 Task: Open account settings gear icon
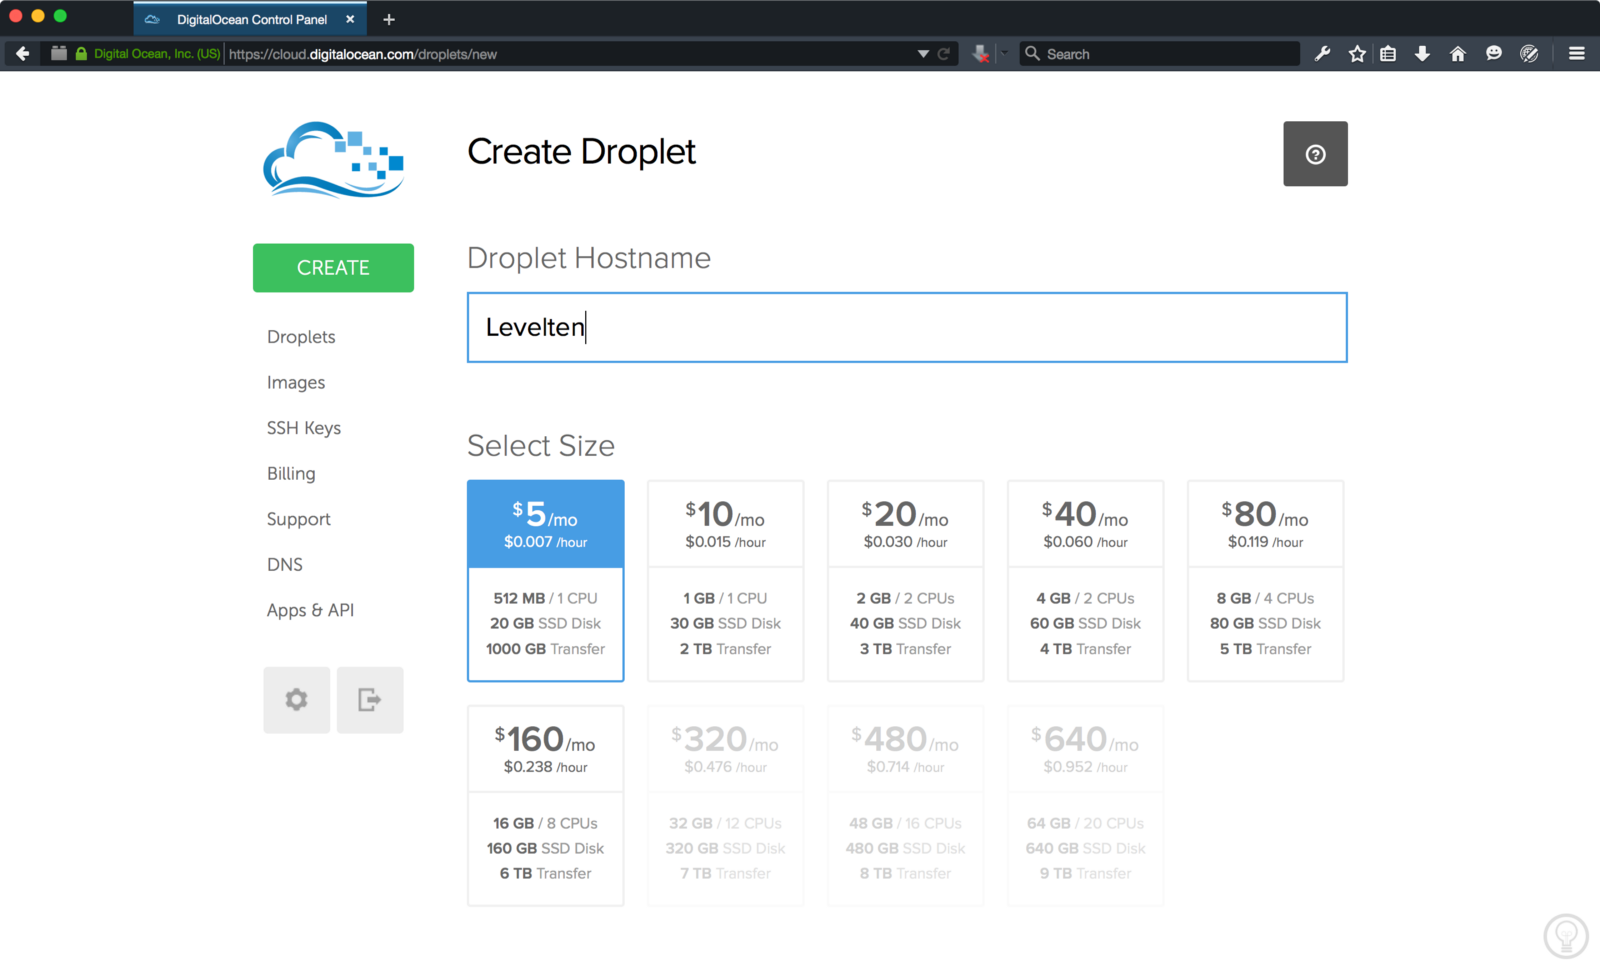296,700
